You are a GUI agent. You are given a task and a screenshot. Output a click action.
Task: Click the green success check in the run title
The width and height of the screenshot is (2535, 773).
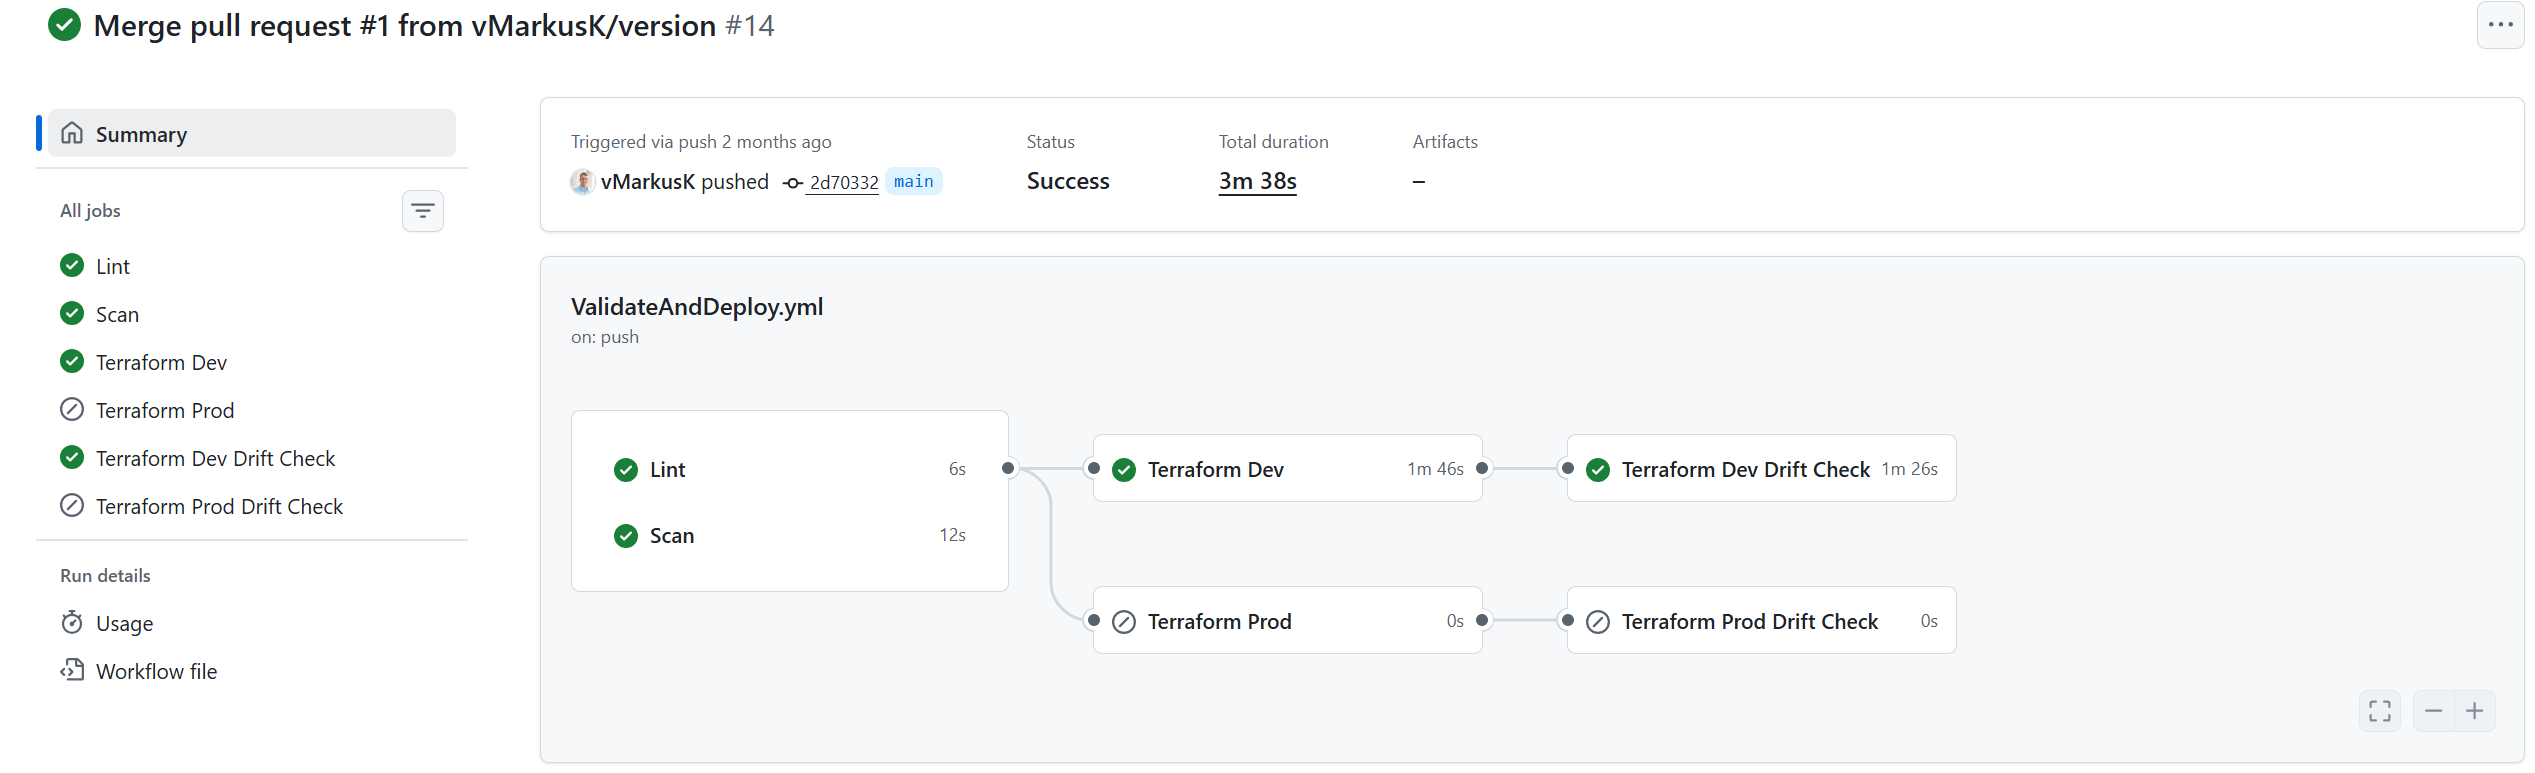[65, 25]
